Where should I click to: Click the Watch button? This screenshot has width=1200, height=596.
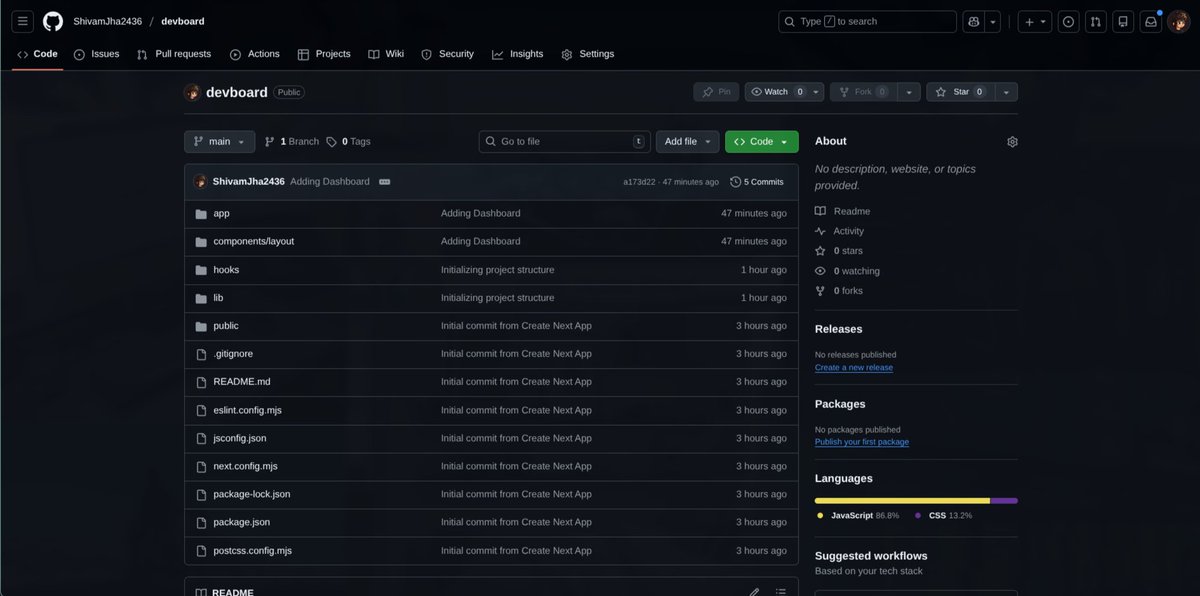pos(776,92)
